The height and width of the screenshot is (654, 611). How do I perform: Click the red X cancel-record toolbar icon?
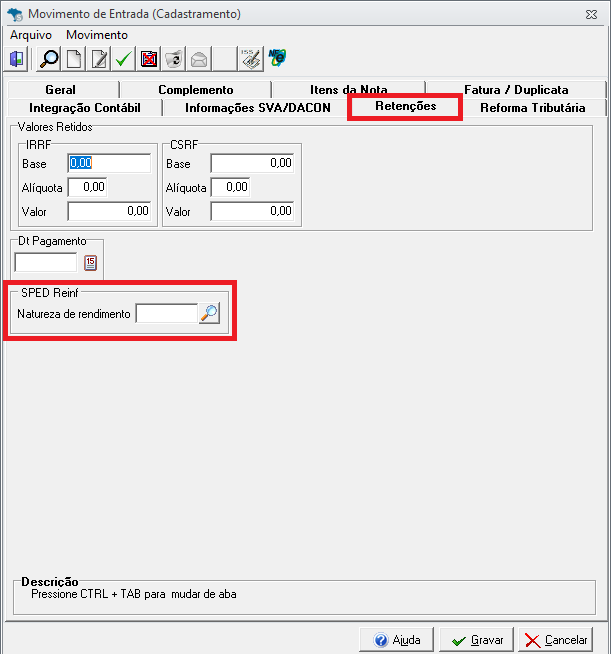click(149, 59)
